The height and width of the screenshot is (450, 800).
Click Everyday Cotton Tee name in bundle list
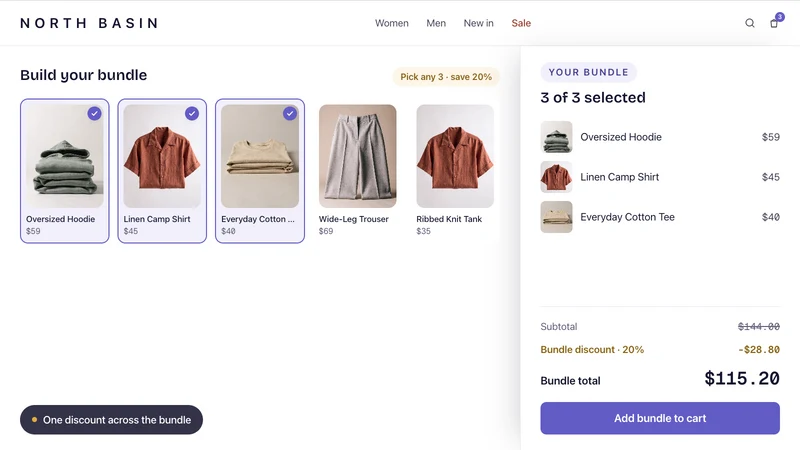(627, 217)
